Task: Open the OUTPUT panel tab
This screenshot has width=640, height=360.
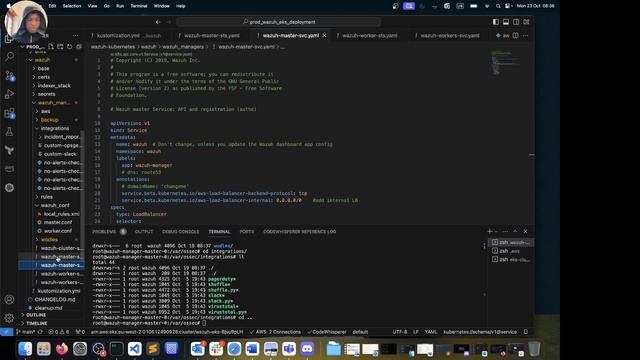Action: point(144,231)
